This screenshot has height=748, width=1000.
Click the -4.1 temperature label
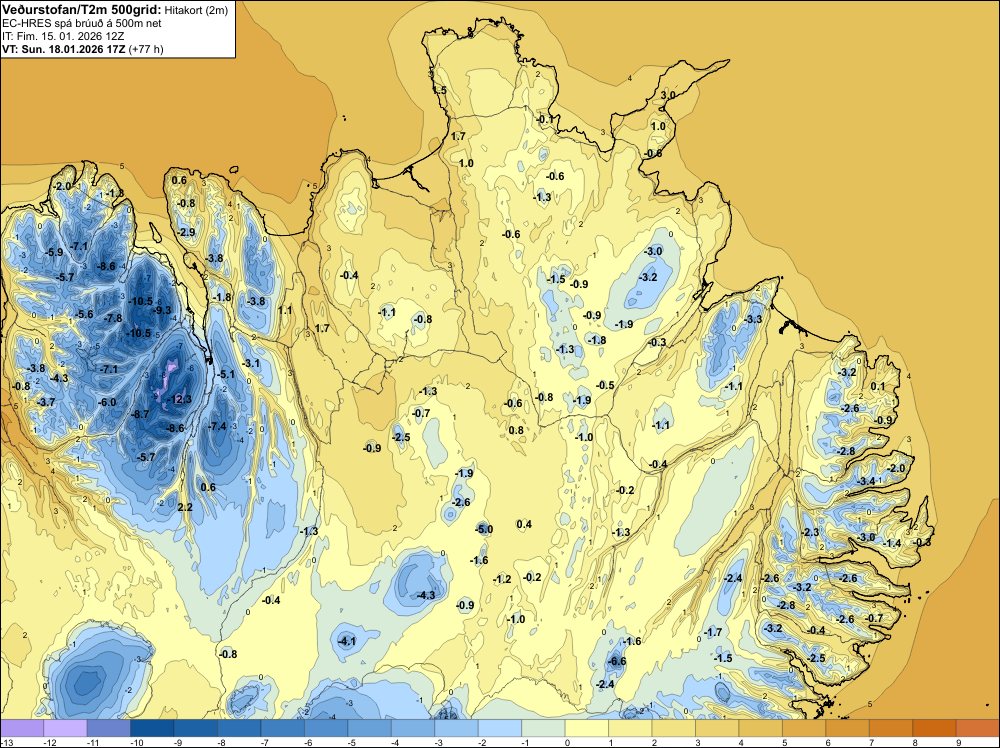(x=347, y=642)
